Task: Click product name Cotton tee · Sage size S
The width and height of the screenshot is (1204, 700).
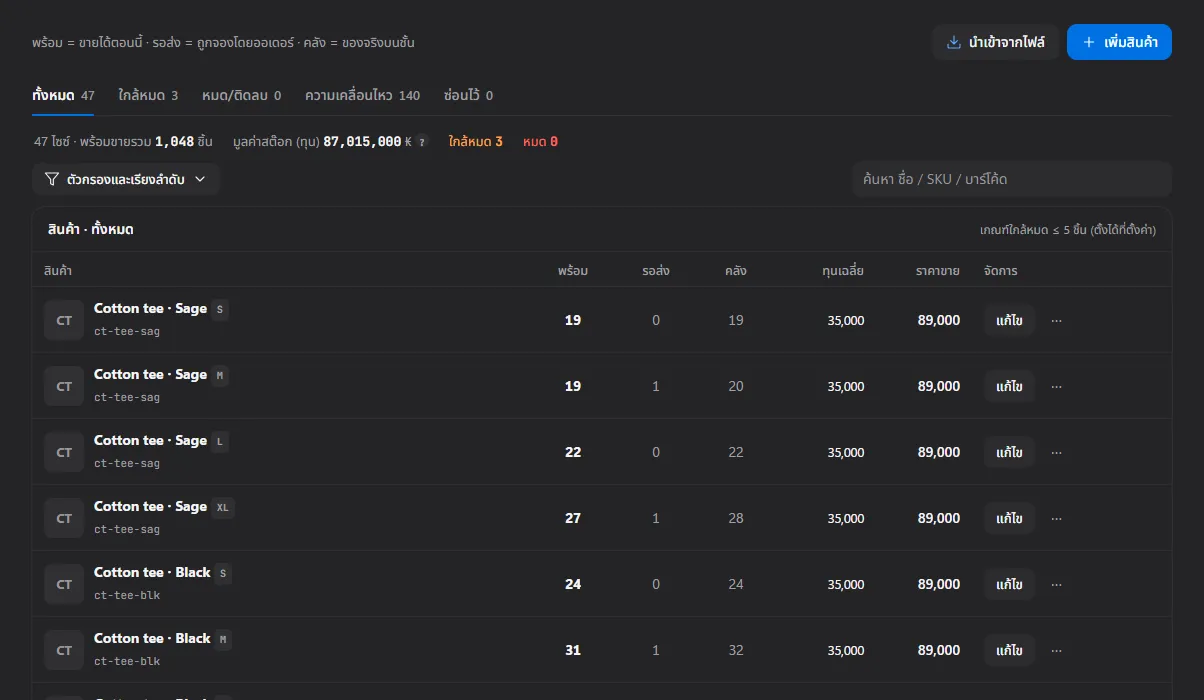Action: tap(150, 309)
